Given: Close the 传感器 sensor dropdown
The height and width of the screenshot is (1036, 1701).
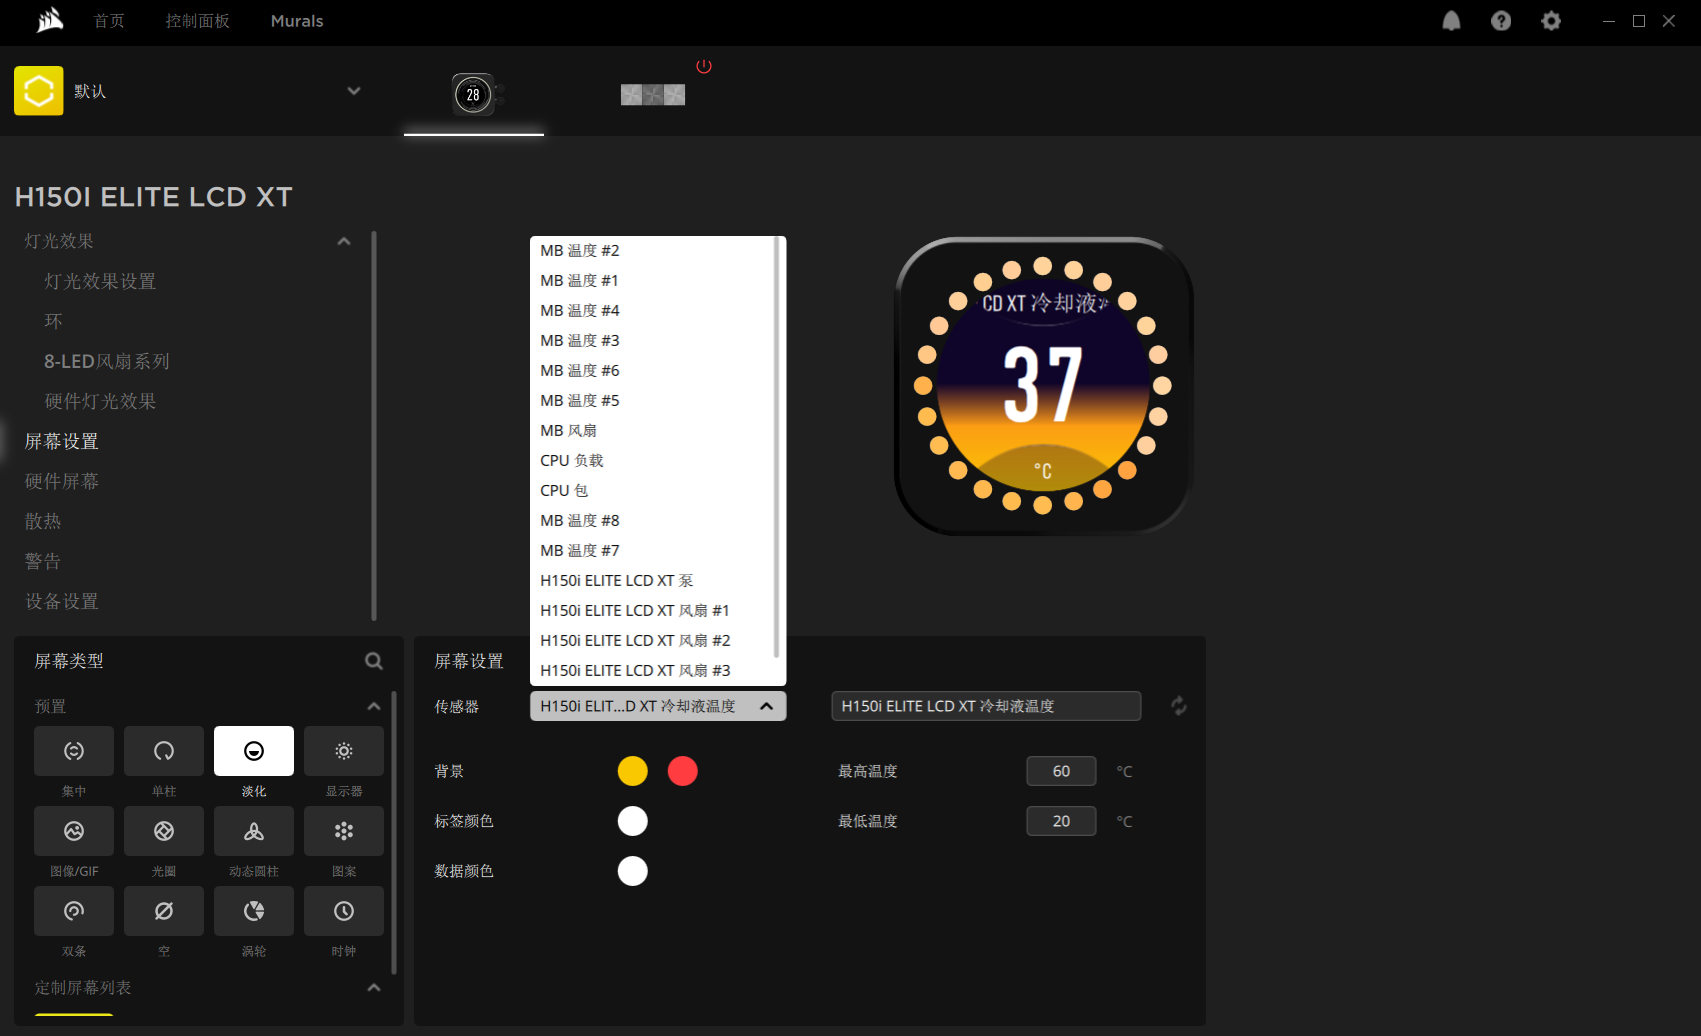Looking at the screenshot, I should click(x=766, y=706).
